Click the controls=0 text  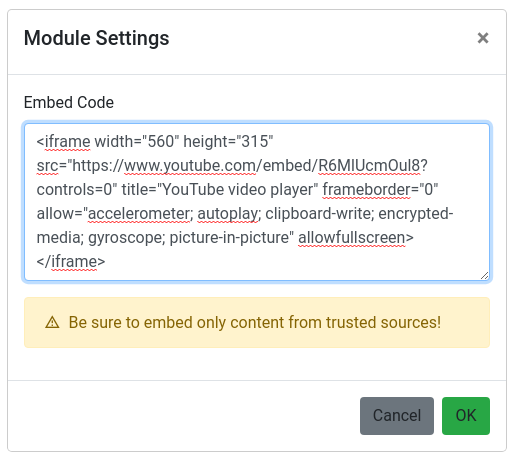pyautogui.click(x=74, y=190)
